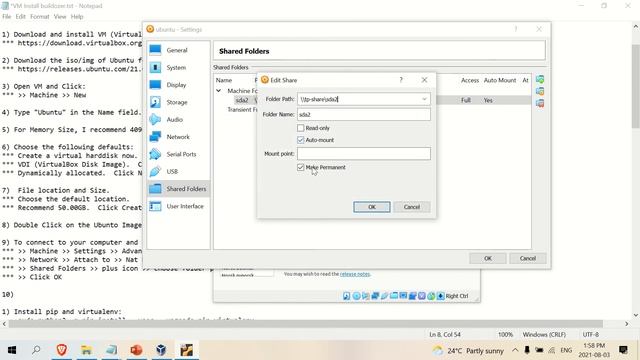640x360 pixels.
Task: Click the ubuntu Settings help question mark
Action: click(x=516, y=29)
